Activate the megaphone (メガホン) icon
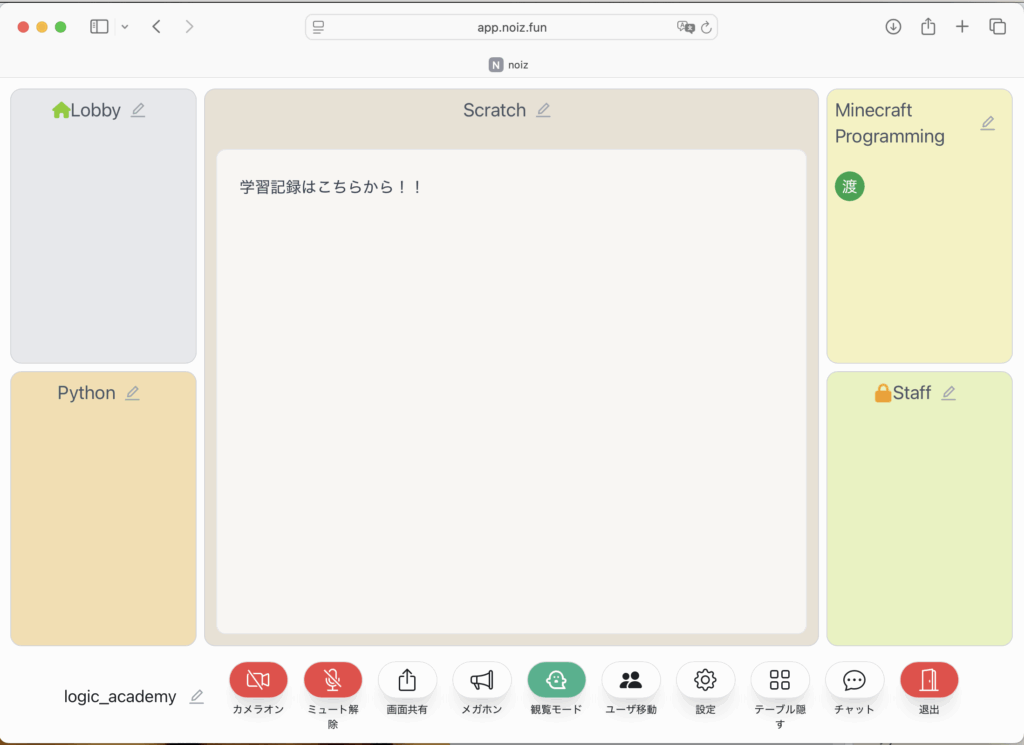 [482, 680]
